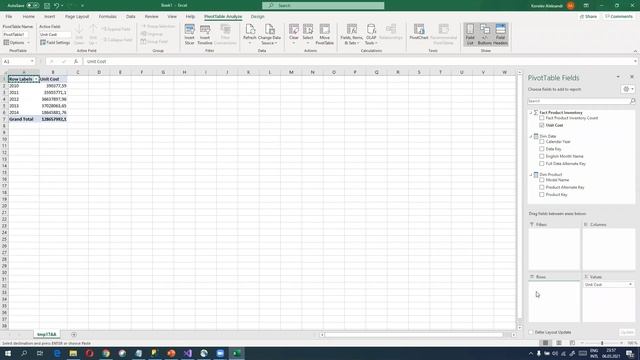
Task: Check the Calendar Year field
Action: tap(542, 142)
